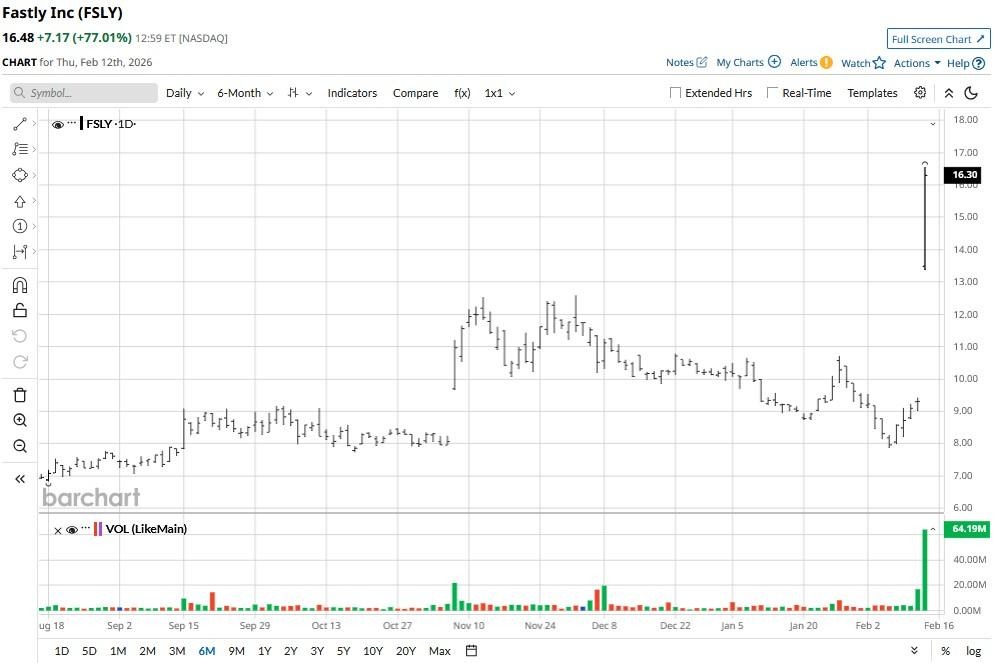This screenshot has height=663, width=994.
Task: Open the 6-Month period dropdown
Action: [245, 93]
